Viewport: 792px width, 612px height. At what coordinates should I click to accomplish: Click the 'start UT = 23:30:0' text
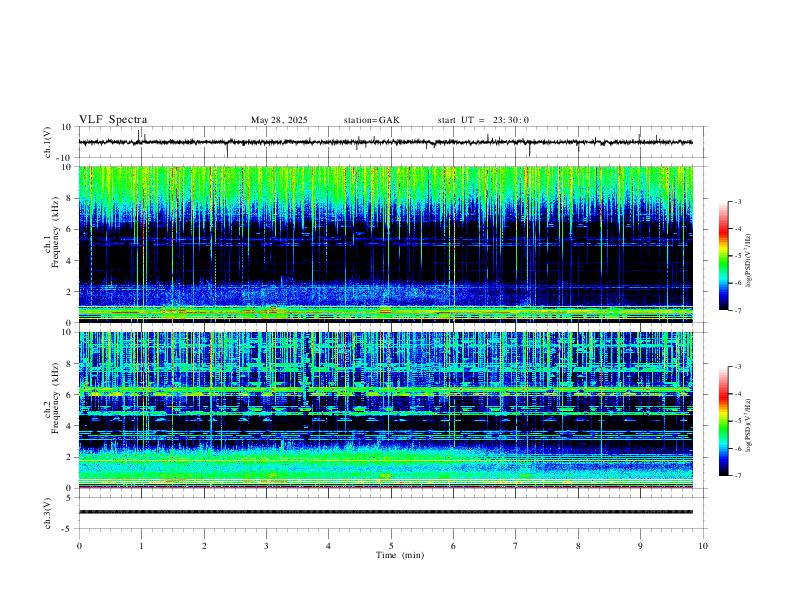(483, 120)
